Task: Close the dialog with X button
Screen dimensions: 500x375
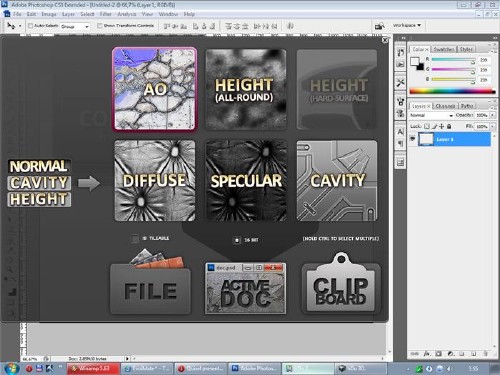Action: click(385, 40)
